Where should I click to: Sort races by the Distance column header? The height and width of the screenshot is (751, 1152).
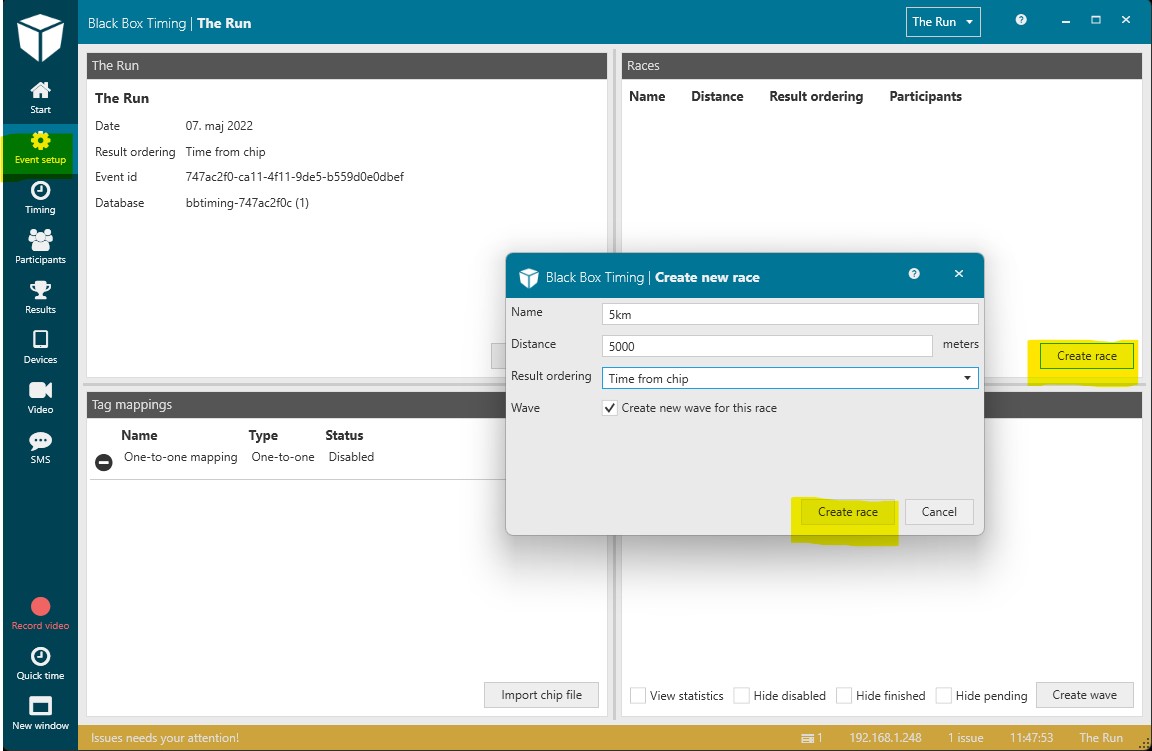tap(717, 96)
